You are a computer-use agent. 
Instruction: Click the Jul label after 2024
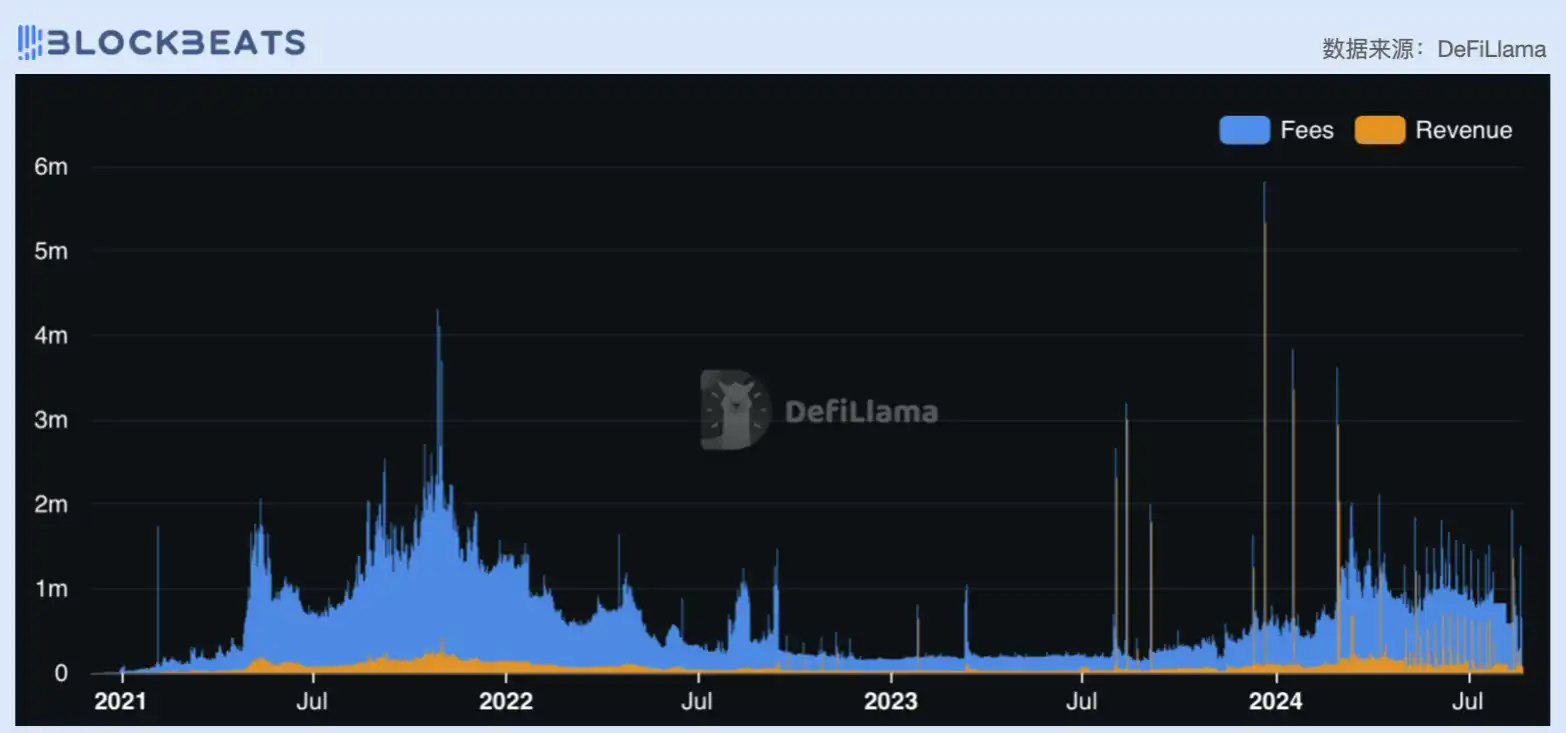pyautogui.click(x=1468, y=701)
